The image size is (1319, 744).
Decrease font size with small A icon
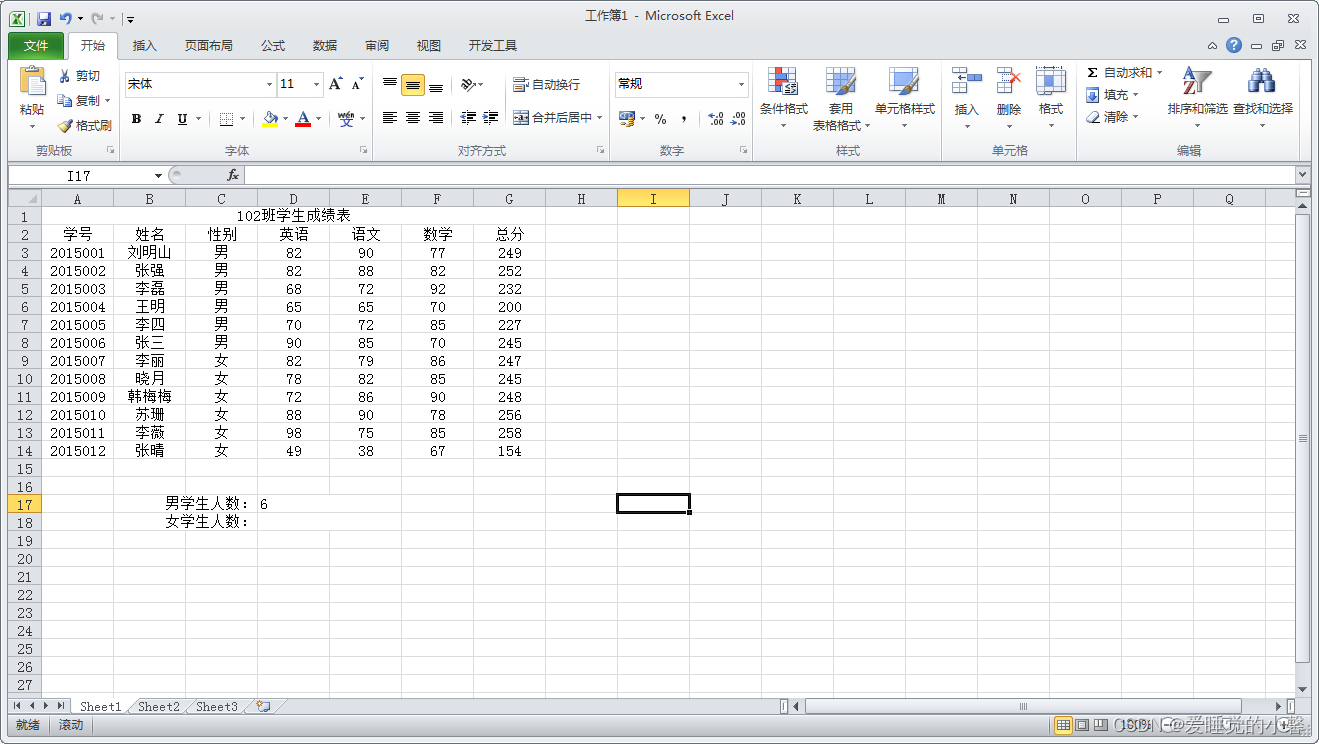[357, 84]
